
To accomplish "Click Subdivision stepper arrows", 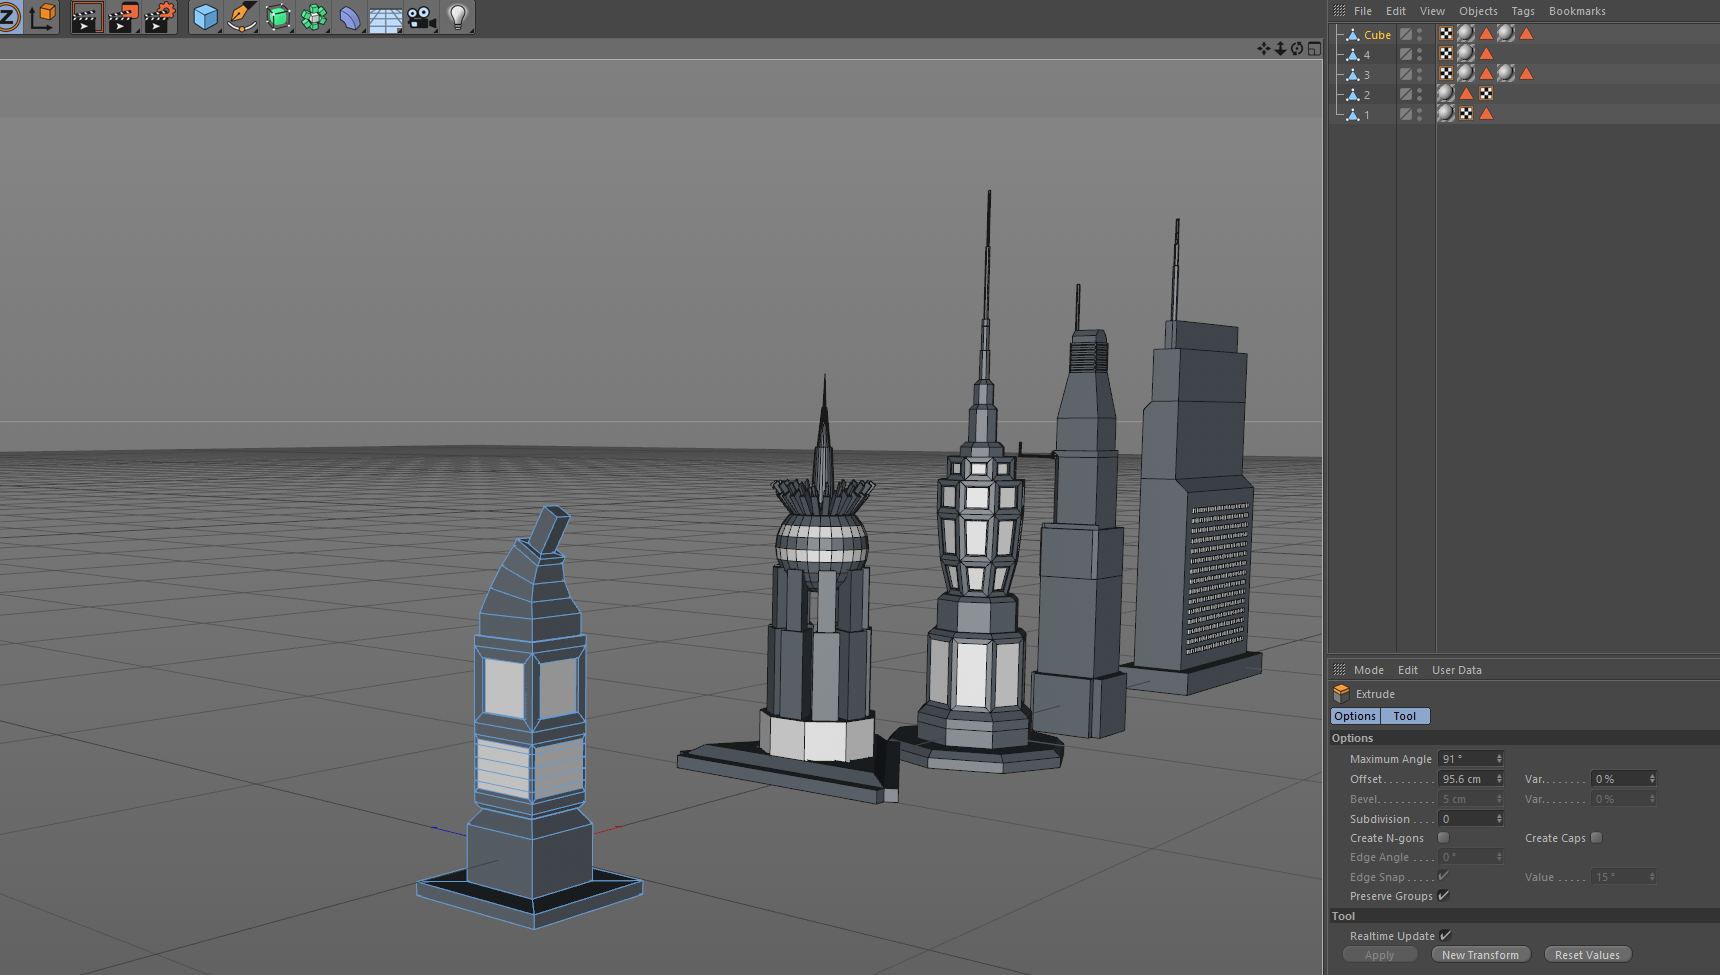I will pos(1498,819).
